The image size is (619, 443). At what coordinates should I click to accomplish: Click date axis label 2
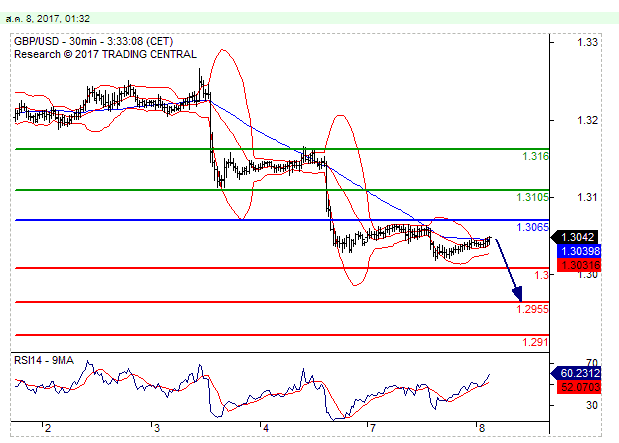tap(48, 428)
